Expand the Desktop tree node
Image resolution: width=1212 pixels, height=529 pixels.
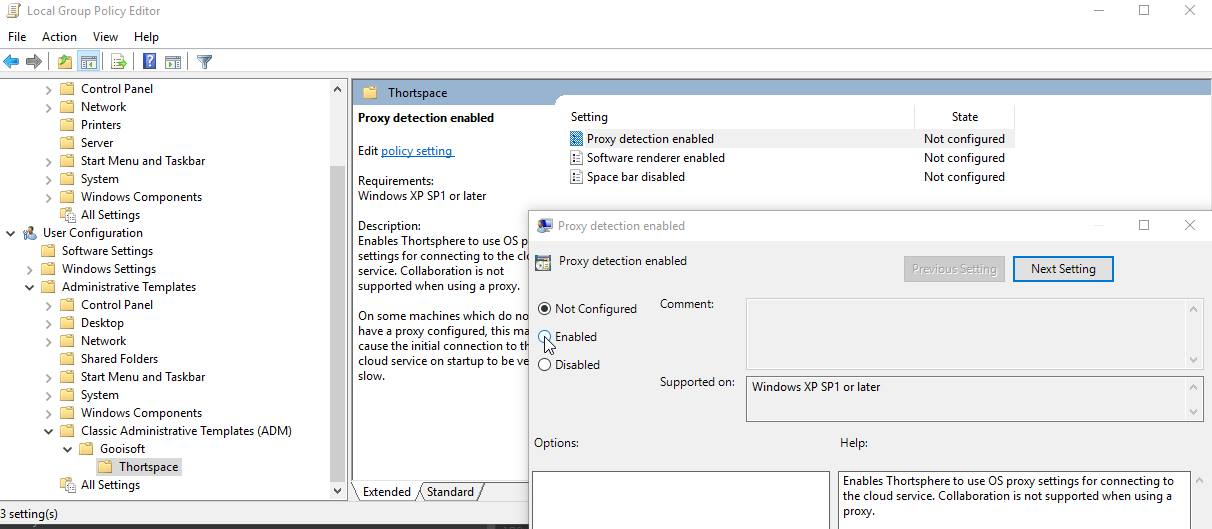(49, 323)
